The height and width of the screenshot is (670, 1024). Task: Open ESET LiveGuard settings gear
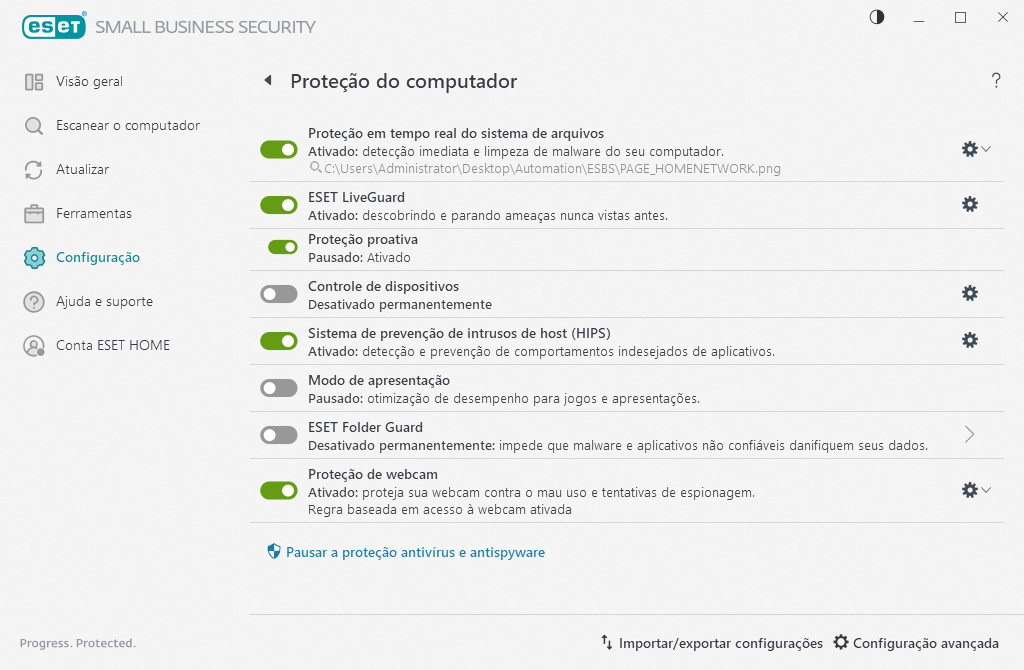(969, 204)
